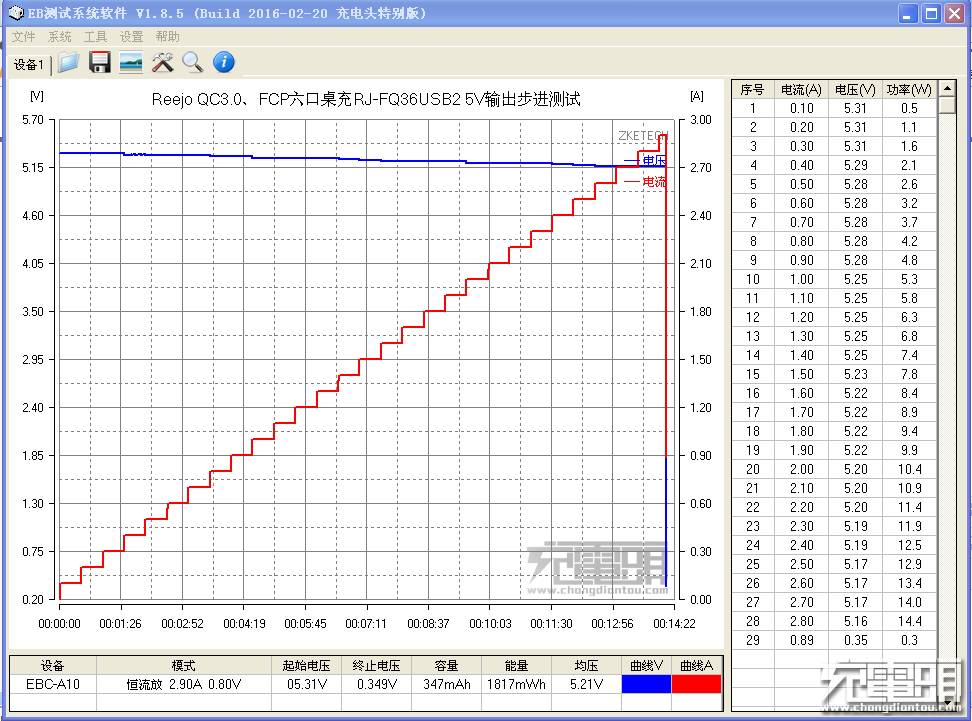972x721 pixels.
Task: Minimize the EB test software window
Action: pos(908,14)
